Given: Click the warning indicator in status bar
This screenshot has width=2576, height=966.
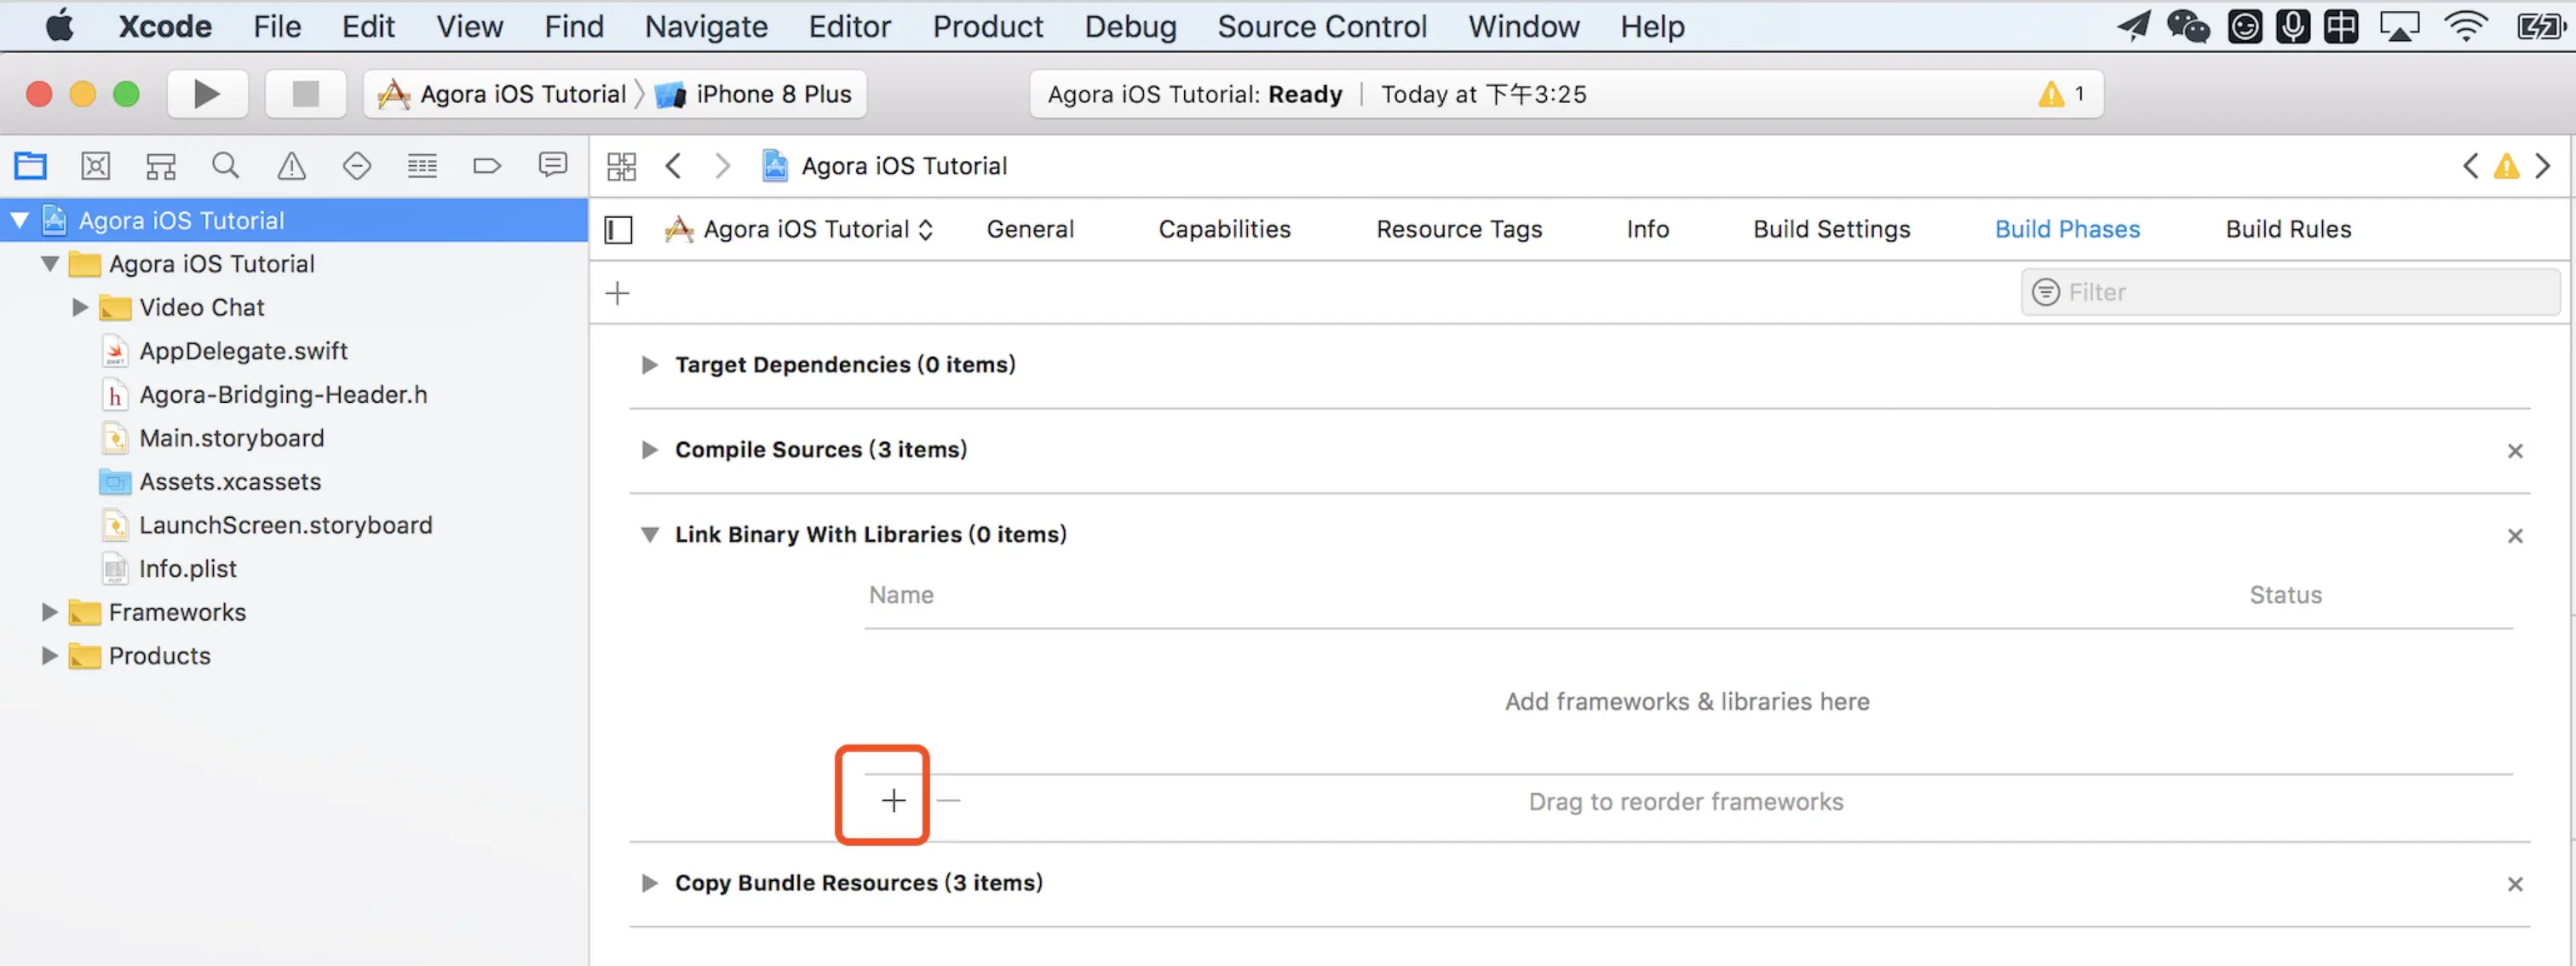Looking at the screenshot, I should [x=2062, y=94].
